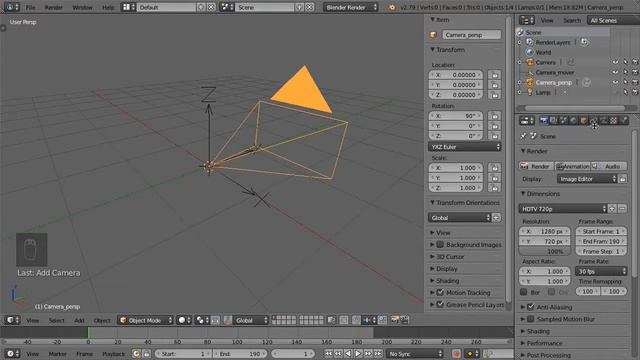640x360 pixels.
Task: Open the No Sync playback dropdown
Action: click(415, 354)
